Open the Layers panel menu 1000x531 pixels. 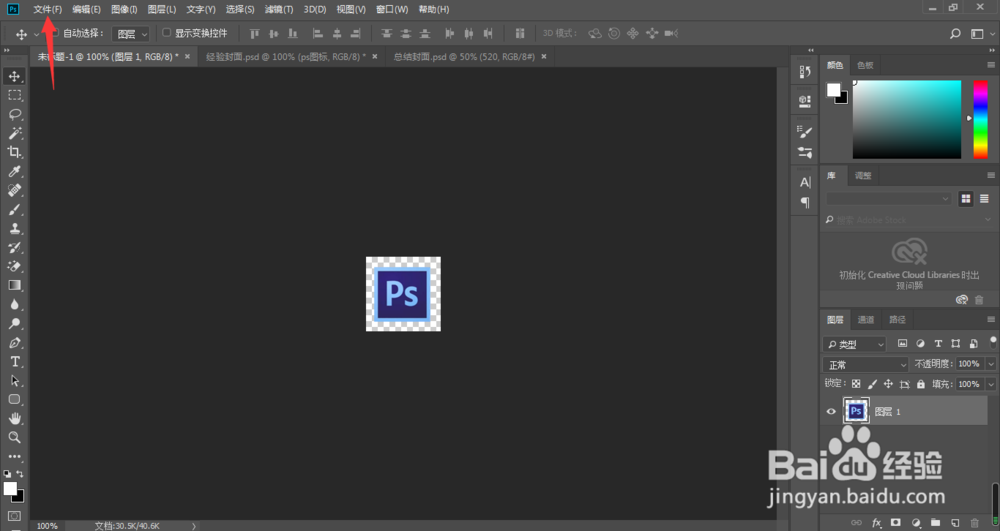pos(990,319)
